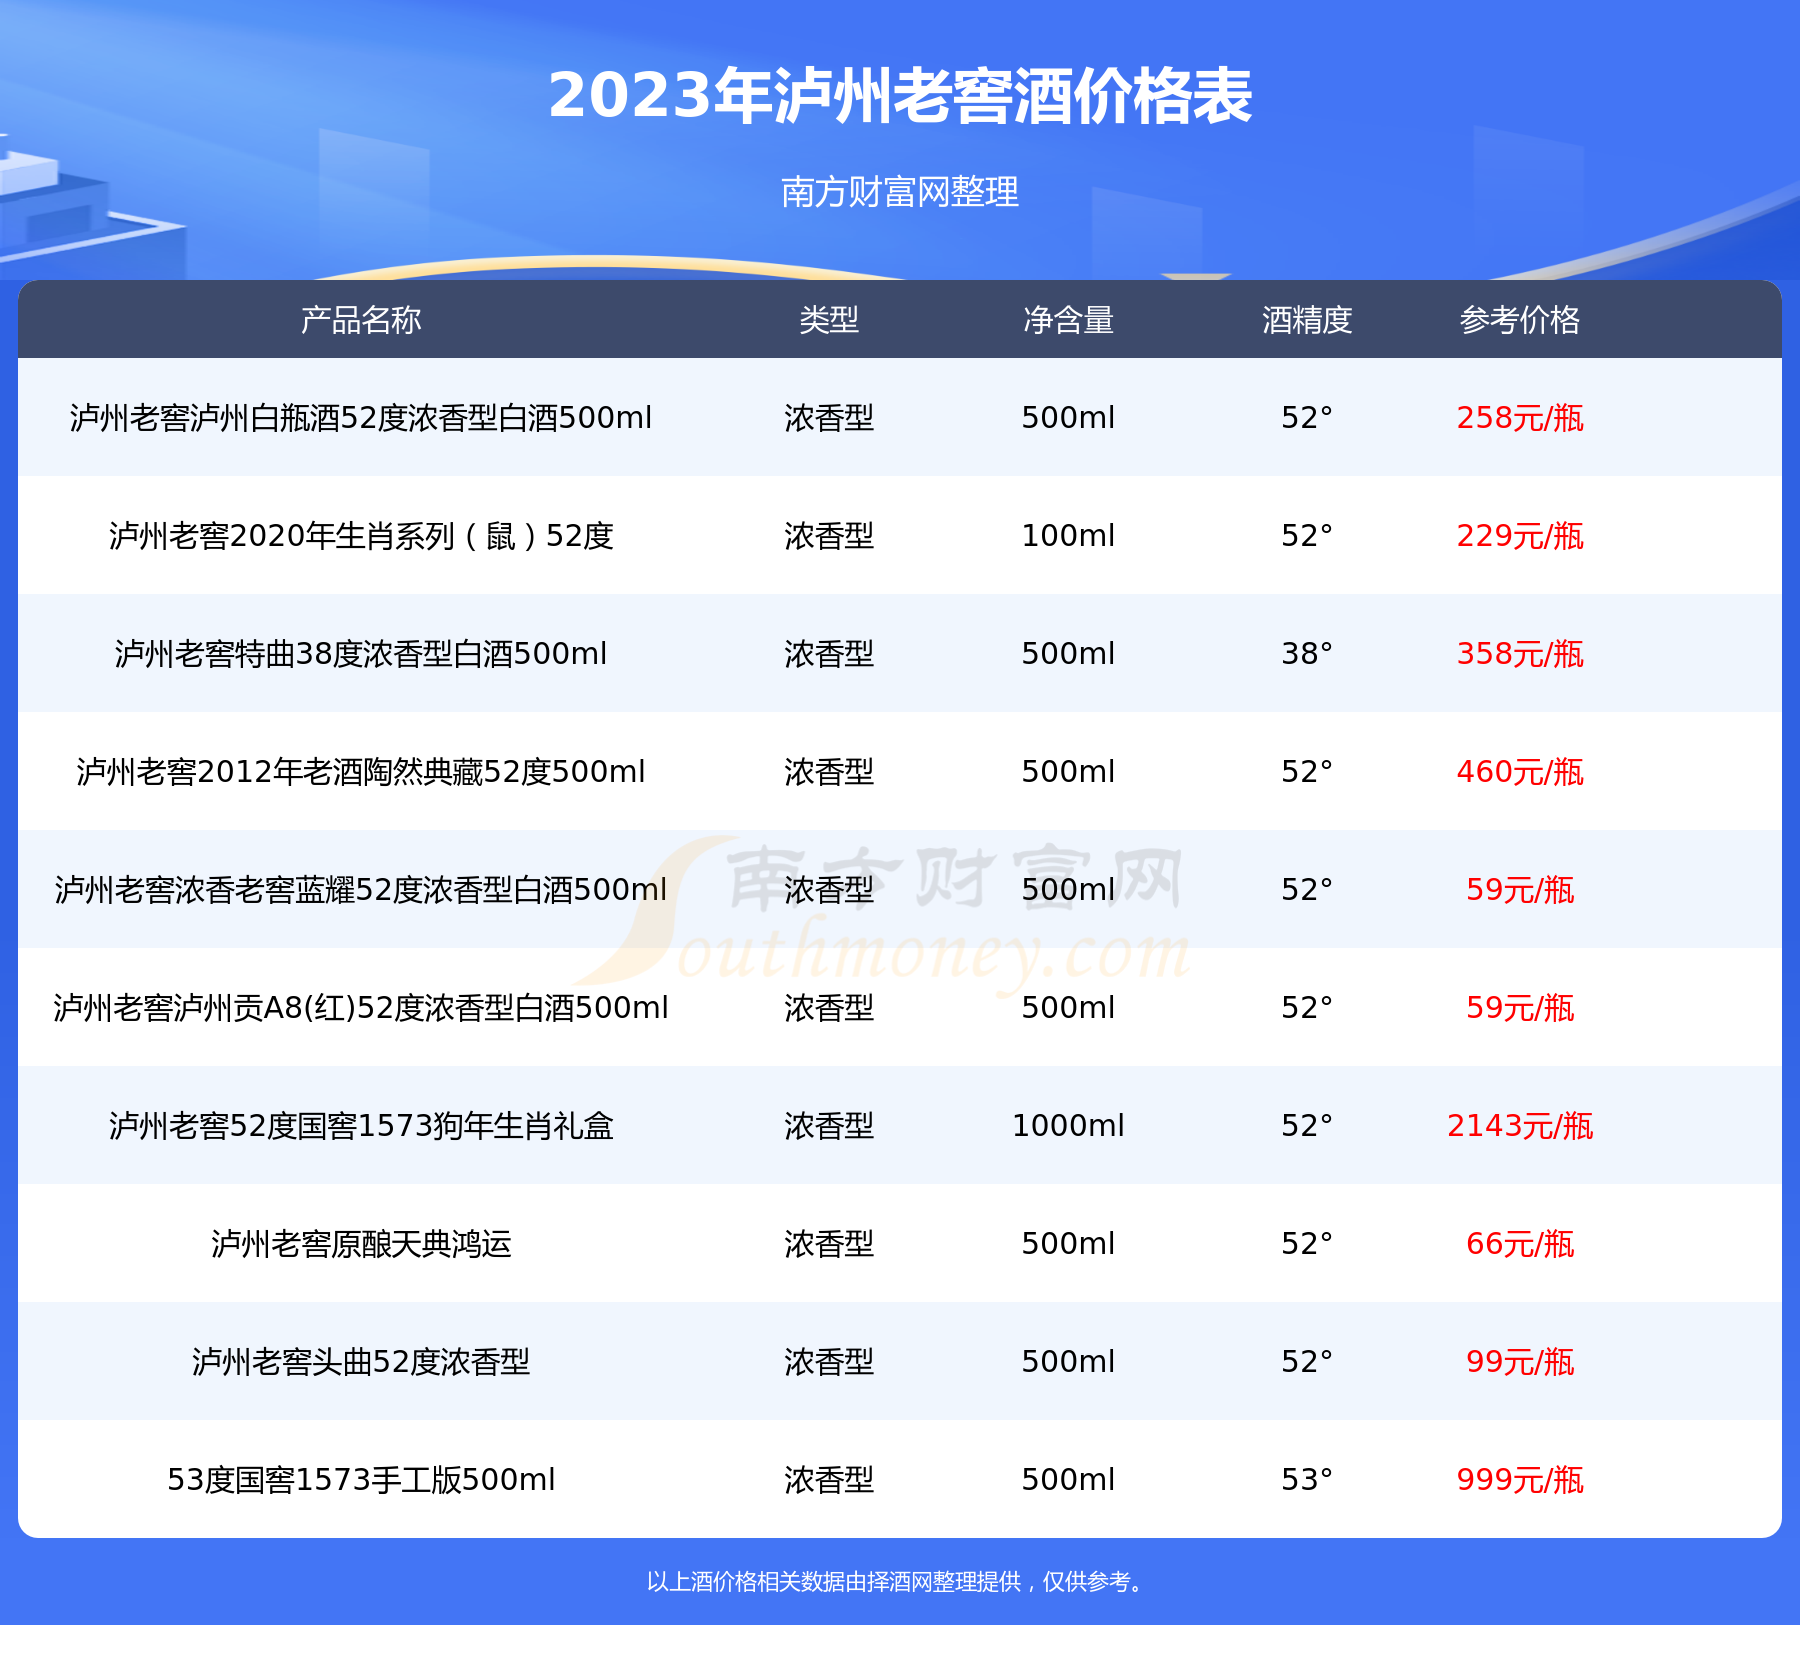Viewport: 1800px width, 1670px height.
Task: Select product 泸州老窖原酿天典鸿运
Action: click(x=361, y=1243)
